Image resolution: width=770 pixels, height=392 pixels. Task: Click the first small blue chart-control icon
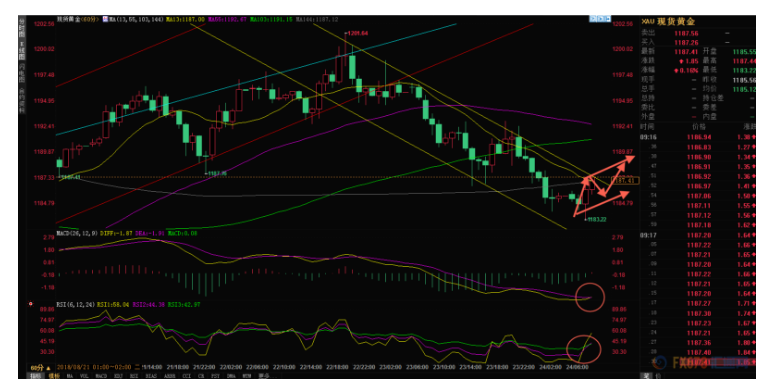[x=593, y=19]
